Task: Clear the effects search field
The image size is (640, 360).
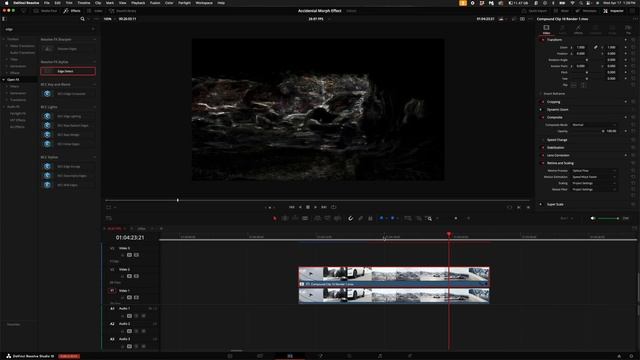Action: coord(93,29)
